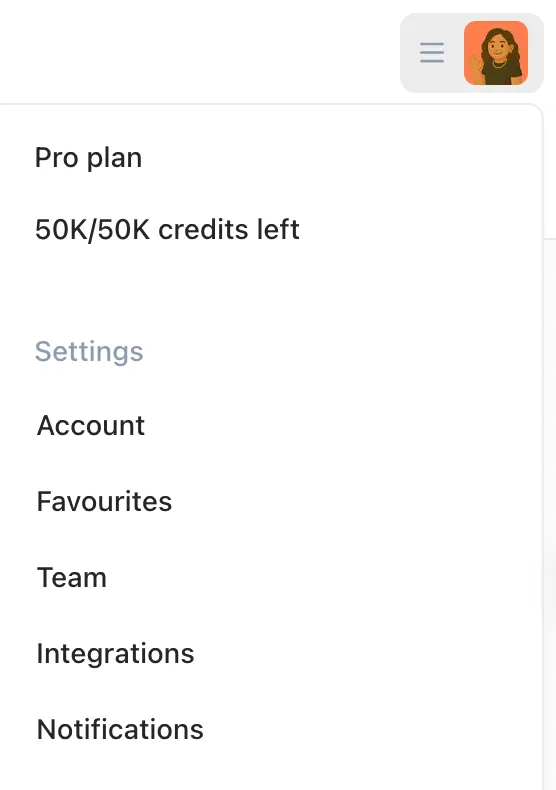Choose the Favourites menu item
This screenshot has width=556, height=790.
coord(104,502)
